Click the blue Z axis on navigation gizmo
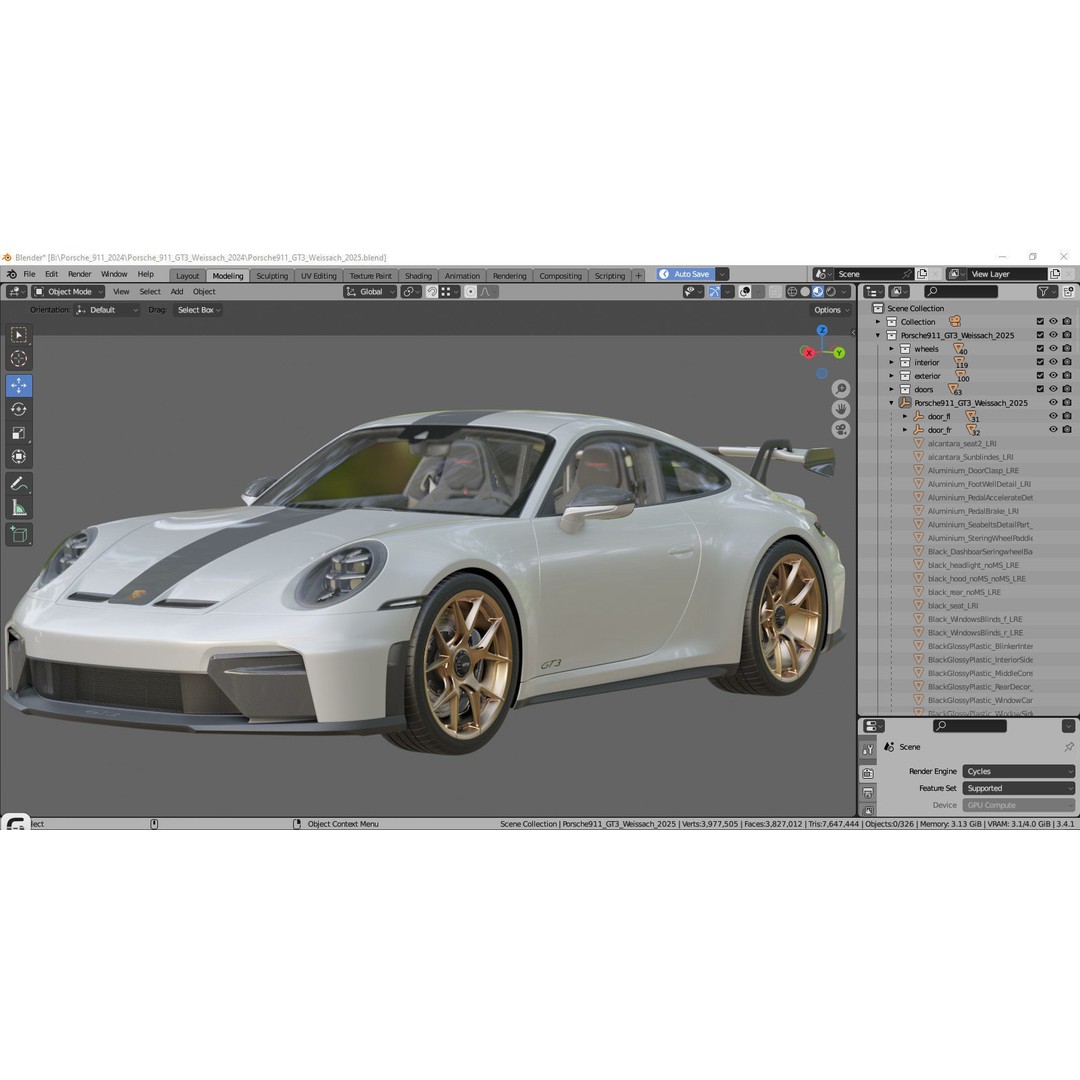The height and width of the screenshot is (1080, 1080). pos(822,331)
